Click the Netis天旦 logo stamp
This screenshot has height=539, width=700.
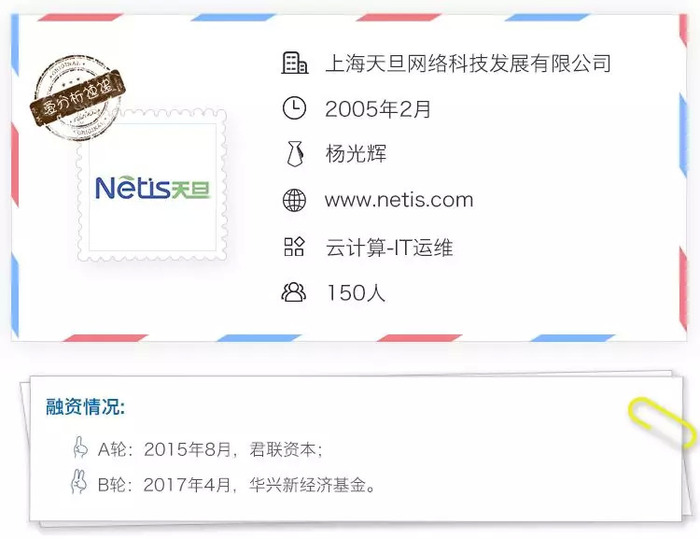(x=152, y=186)
